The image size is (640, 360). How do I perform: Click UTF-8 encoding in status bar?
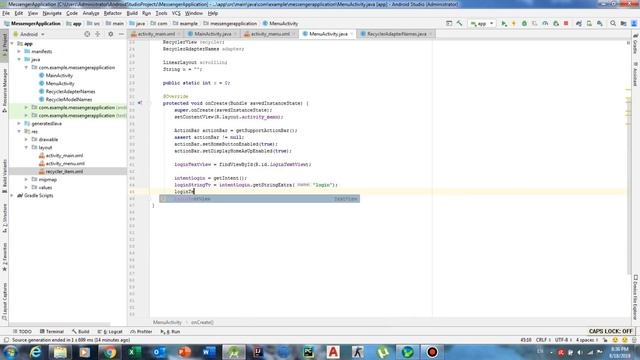point(562,340)
